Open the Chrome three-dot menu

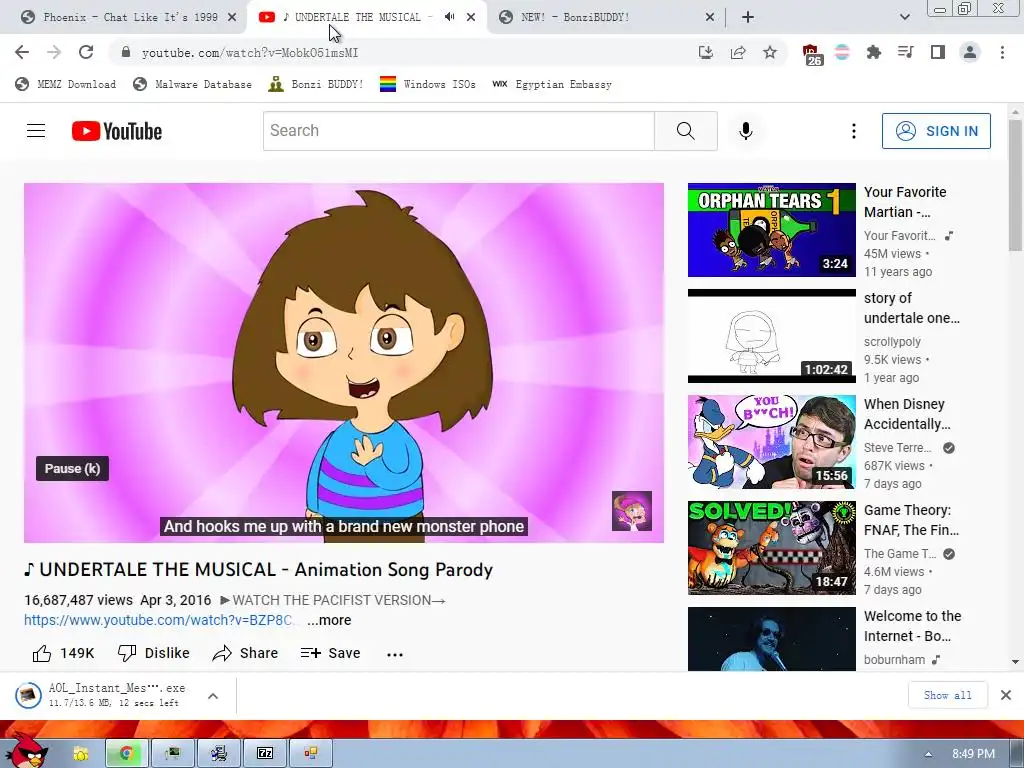coord(1002,52)
